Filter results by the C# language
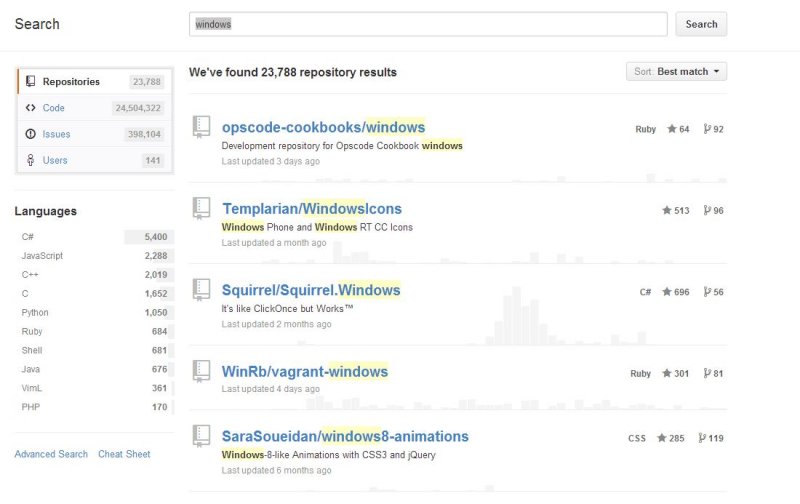800x504 pixels. [x=94, y=237]
